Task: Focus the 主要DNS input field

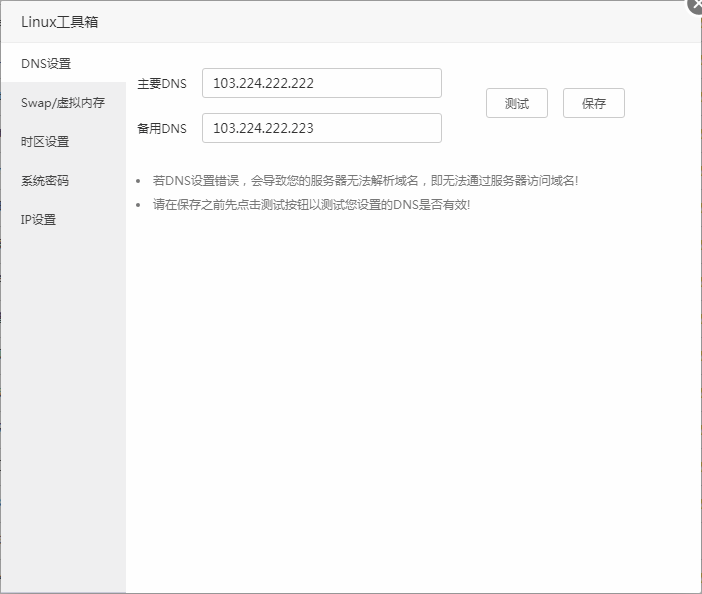Action: (x=321, y=83)
